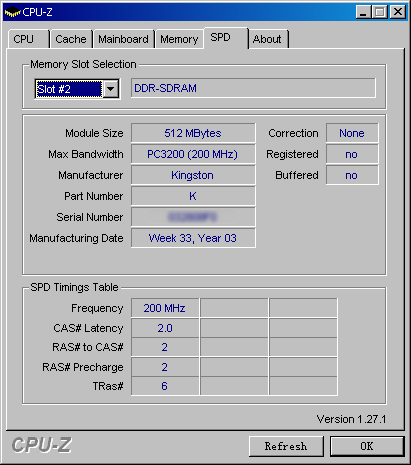The image size is (411, 465).
Task: Click the Part Number field showing K
Action: tap(193, 196)
